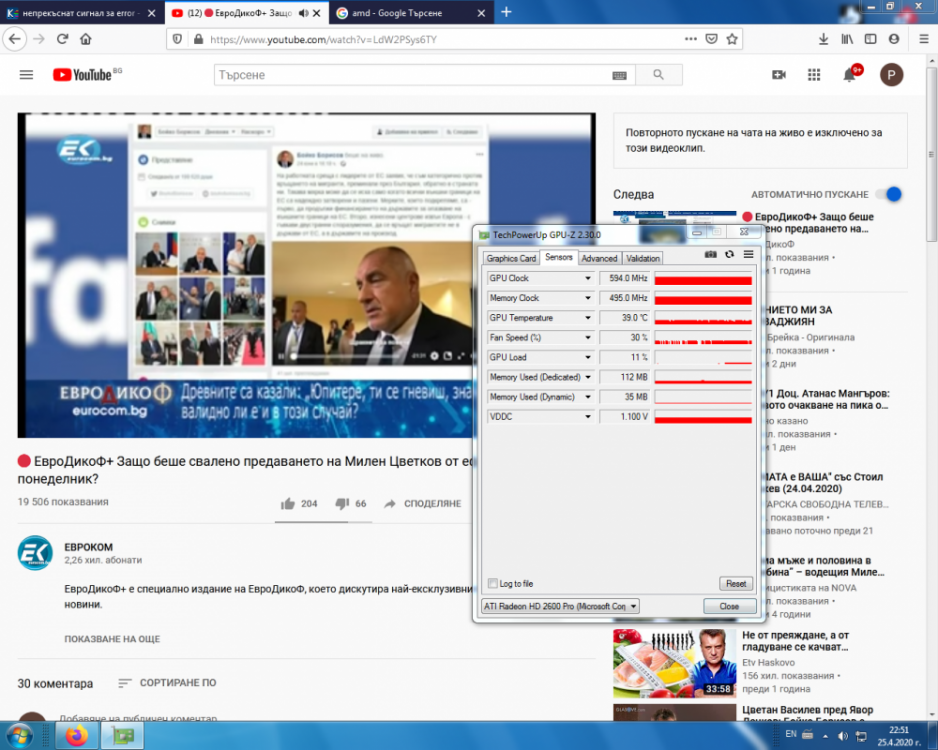Screen dimensions: 938x750
Task: Click СОРТИРАНЕ ПО comments sort
Action: [x=168, y=682]
